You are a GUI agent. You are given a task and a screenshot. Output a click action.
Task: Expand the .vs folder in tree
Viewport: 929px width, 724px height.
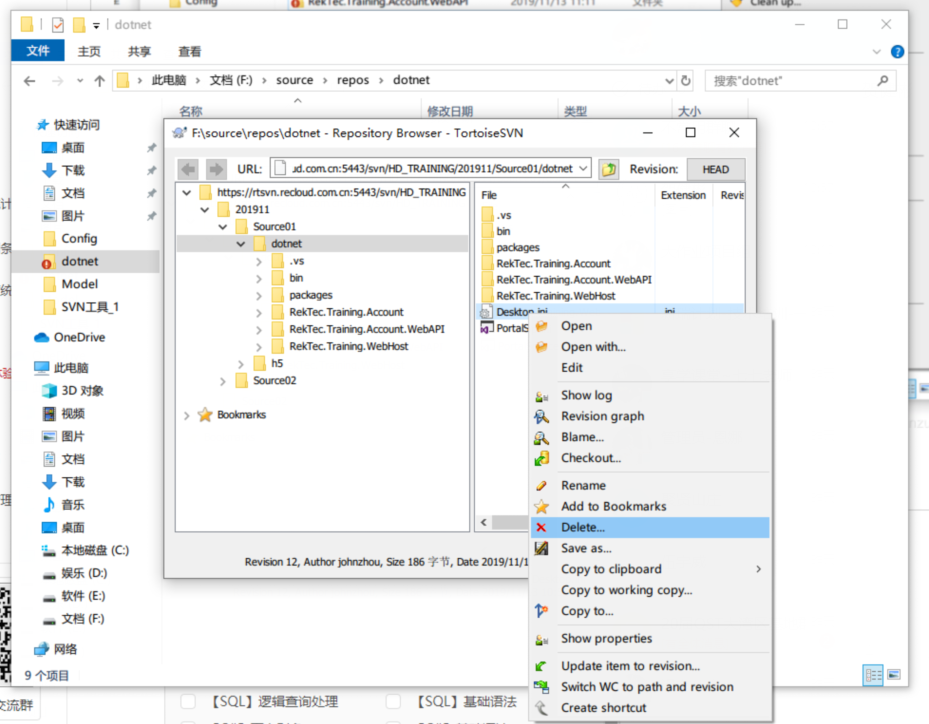(259, 261)
